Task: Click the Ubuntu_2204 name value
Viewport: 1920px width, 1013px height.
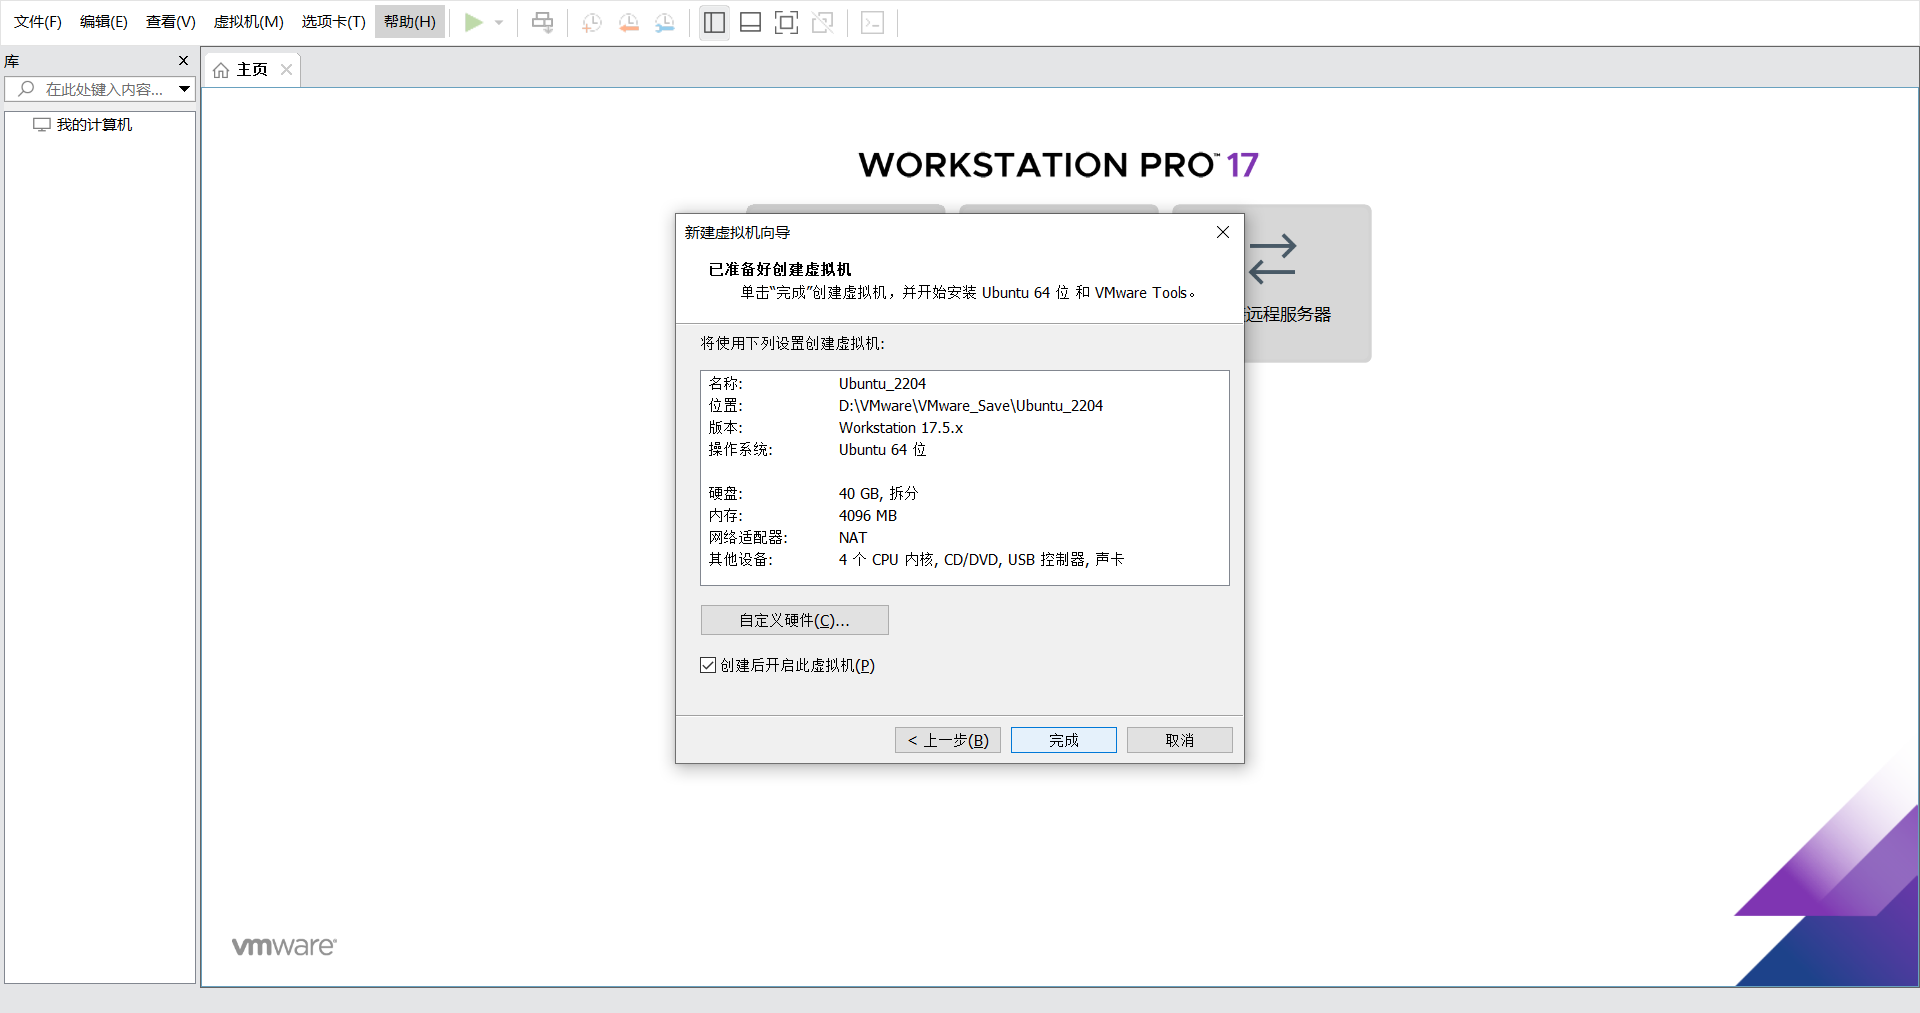Action: 882,384
